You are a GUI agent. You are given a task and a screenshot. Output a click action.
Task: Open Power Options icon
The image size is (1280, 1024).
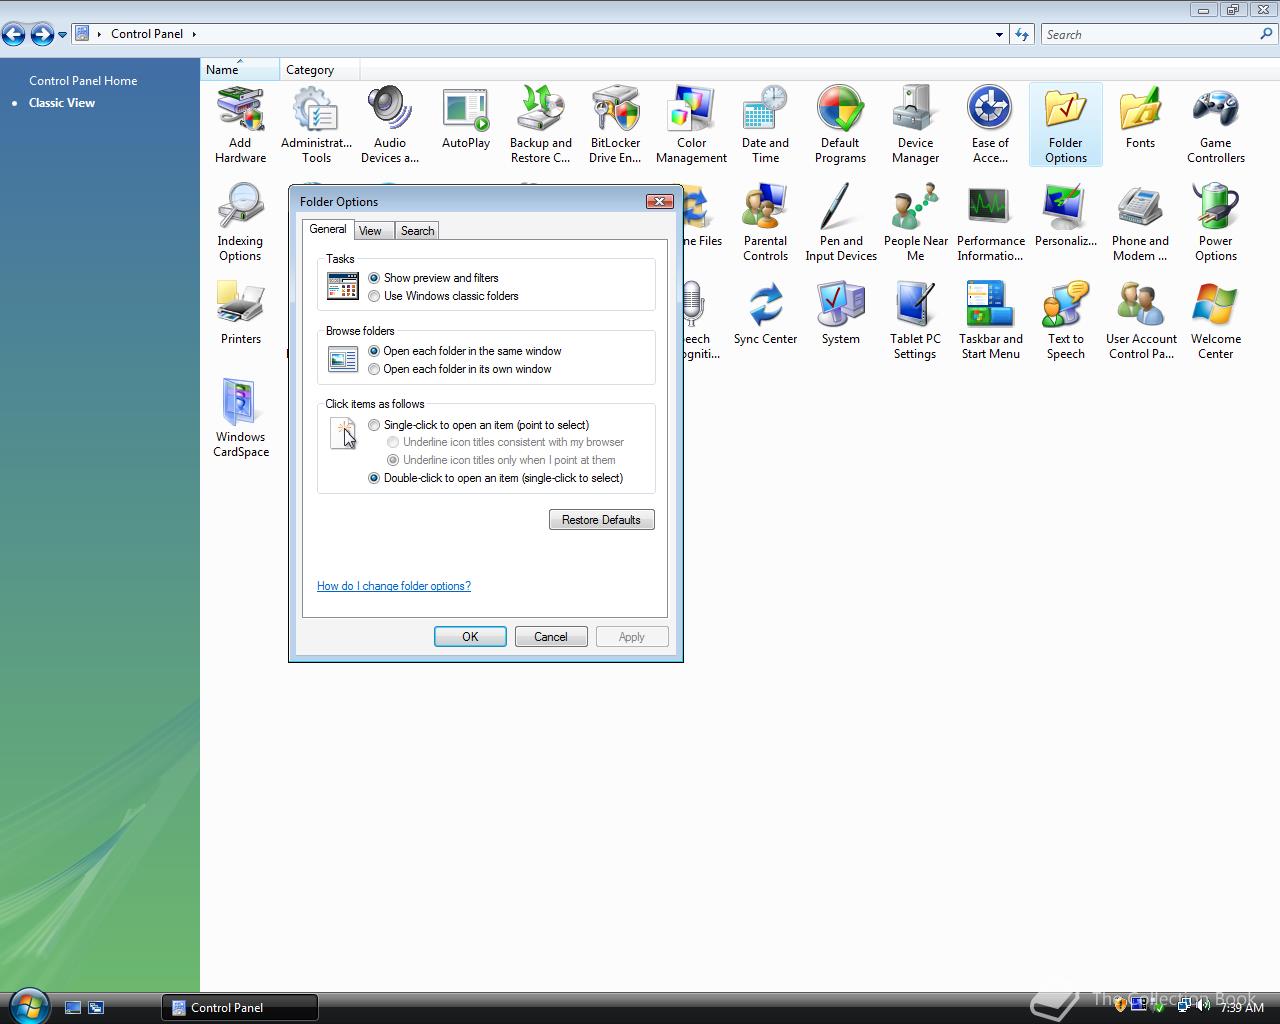pyautogui.click(x=1215, y=223)
